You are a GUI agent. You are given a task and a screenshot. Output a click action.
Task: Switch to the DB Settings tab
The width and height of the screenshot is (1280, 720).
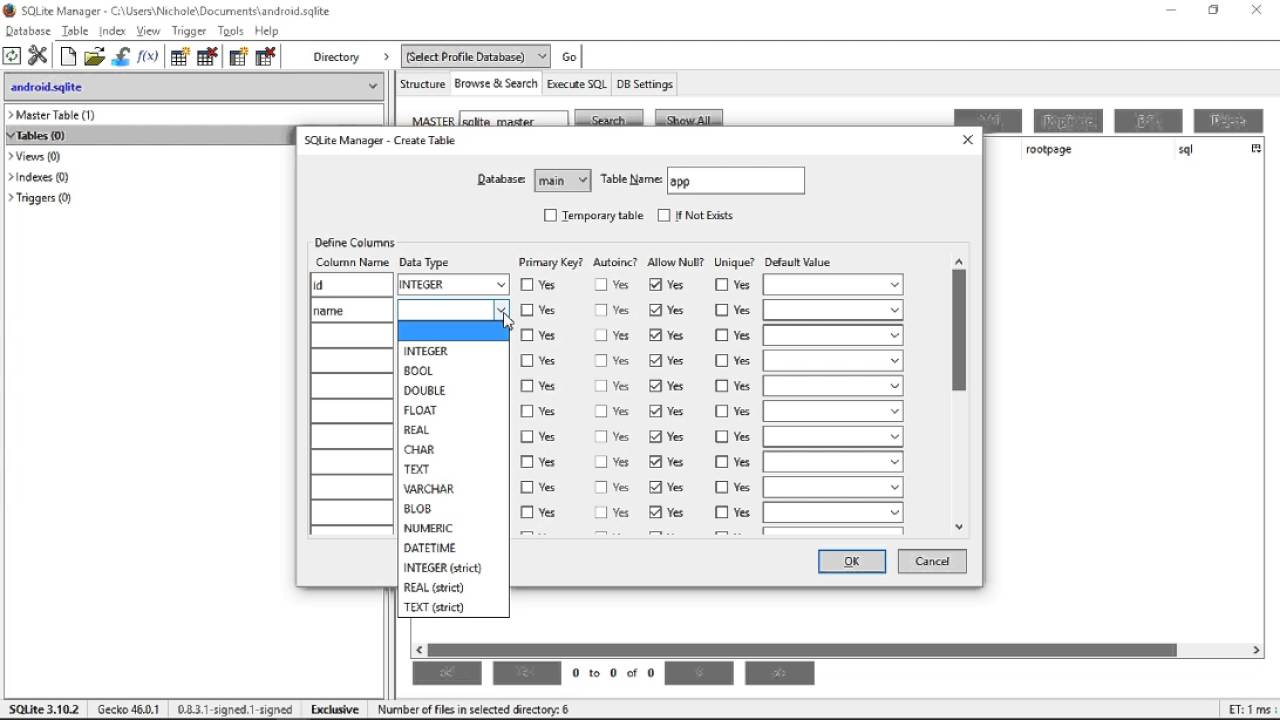click(x=644, y=84)
